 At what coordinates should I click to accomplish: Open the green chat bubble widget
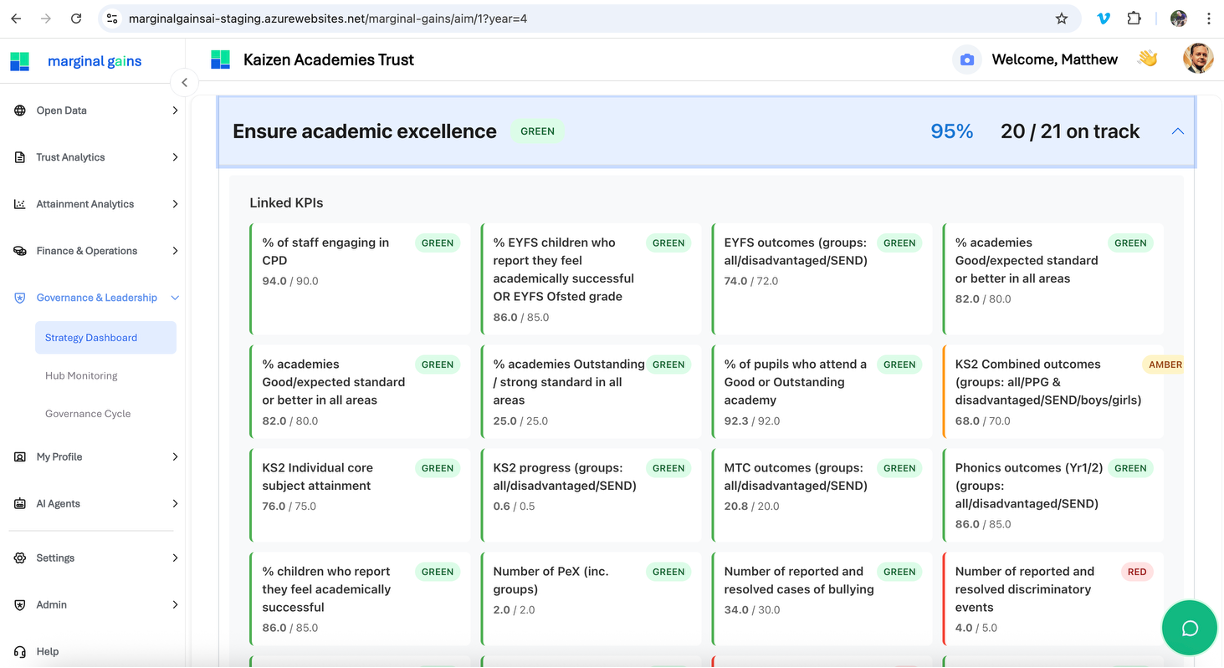pyautogui.click(x=1189, y=628)
